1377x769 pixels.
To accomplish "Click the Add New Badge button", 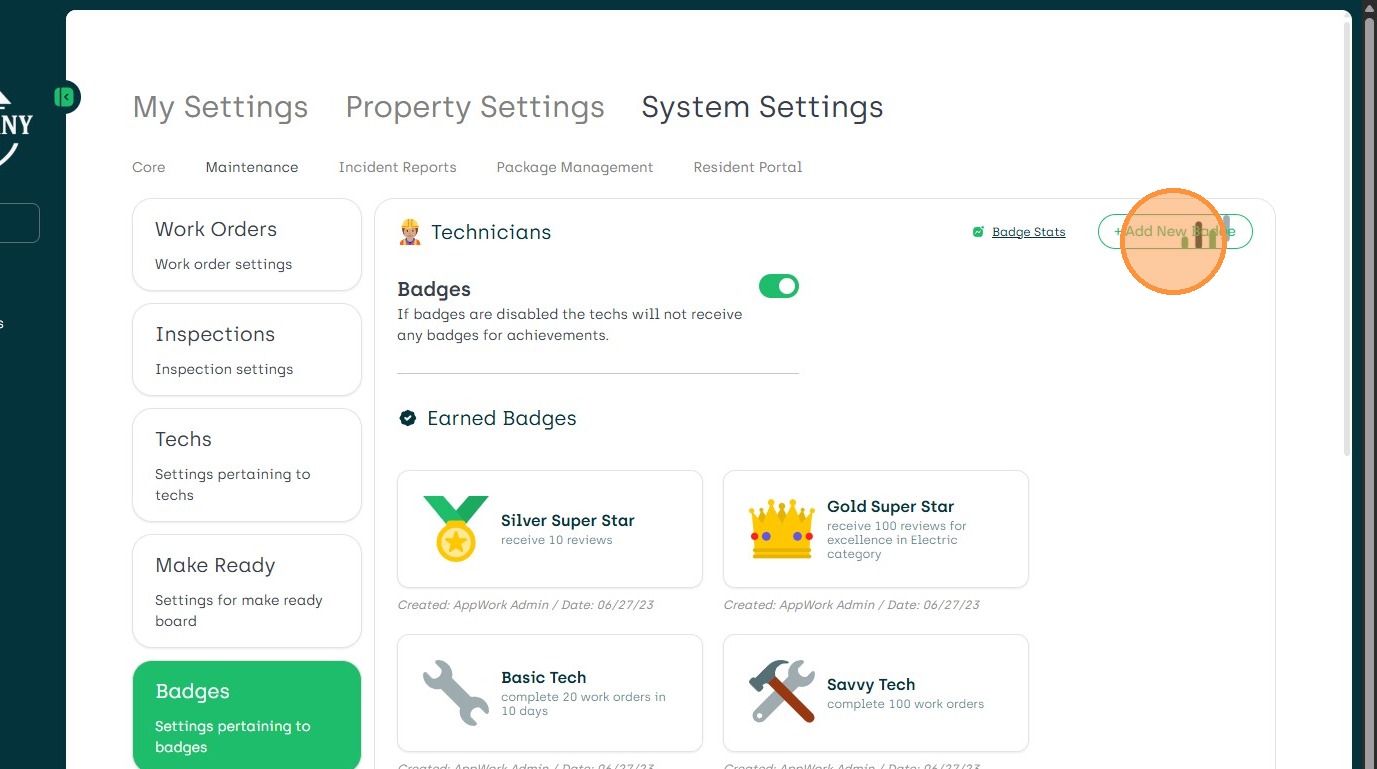I will pos(1175,231).
